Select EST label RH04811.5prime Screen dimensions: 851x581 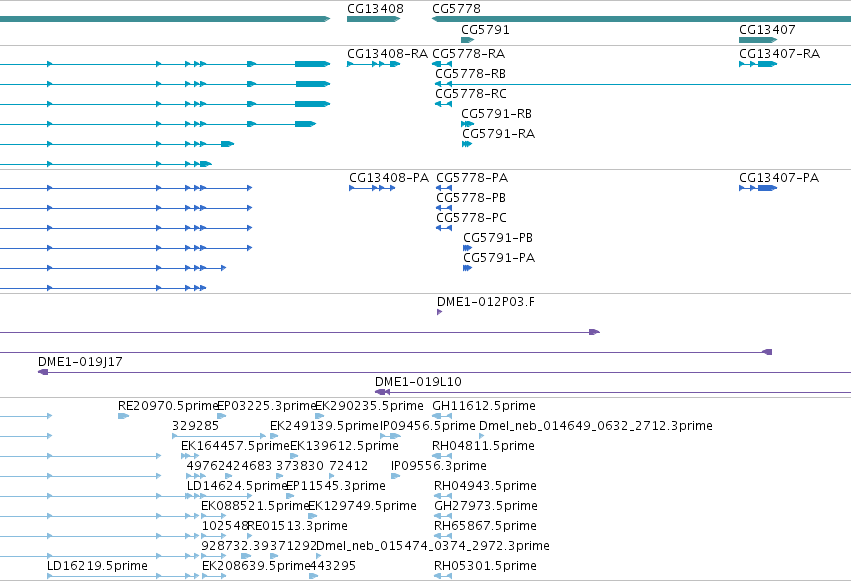tap(484, 446)
